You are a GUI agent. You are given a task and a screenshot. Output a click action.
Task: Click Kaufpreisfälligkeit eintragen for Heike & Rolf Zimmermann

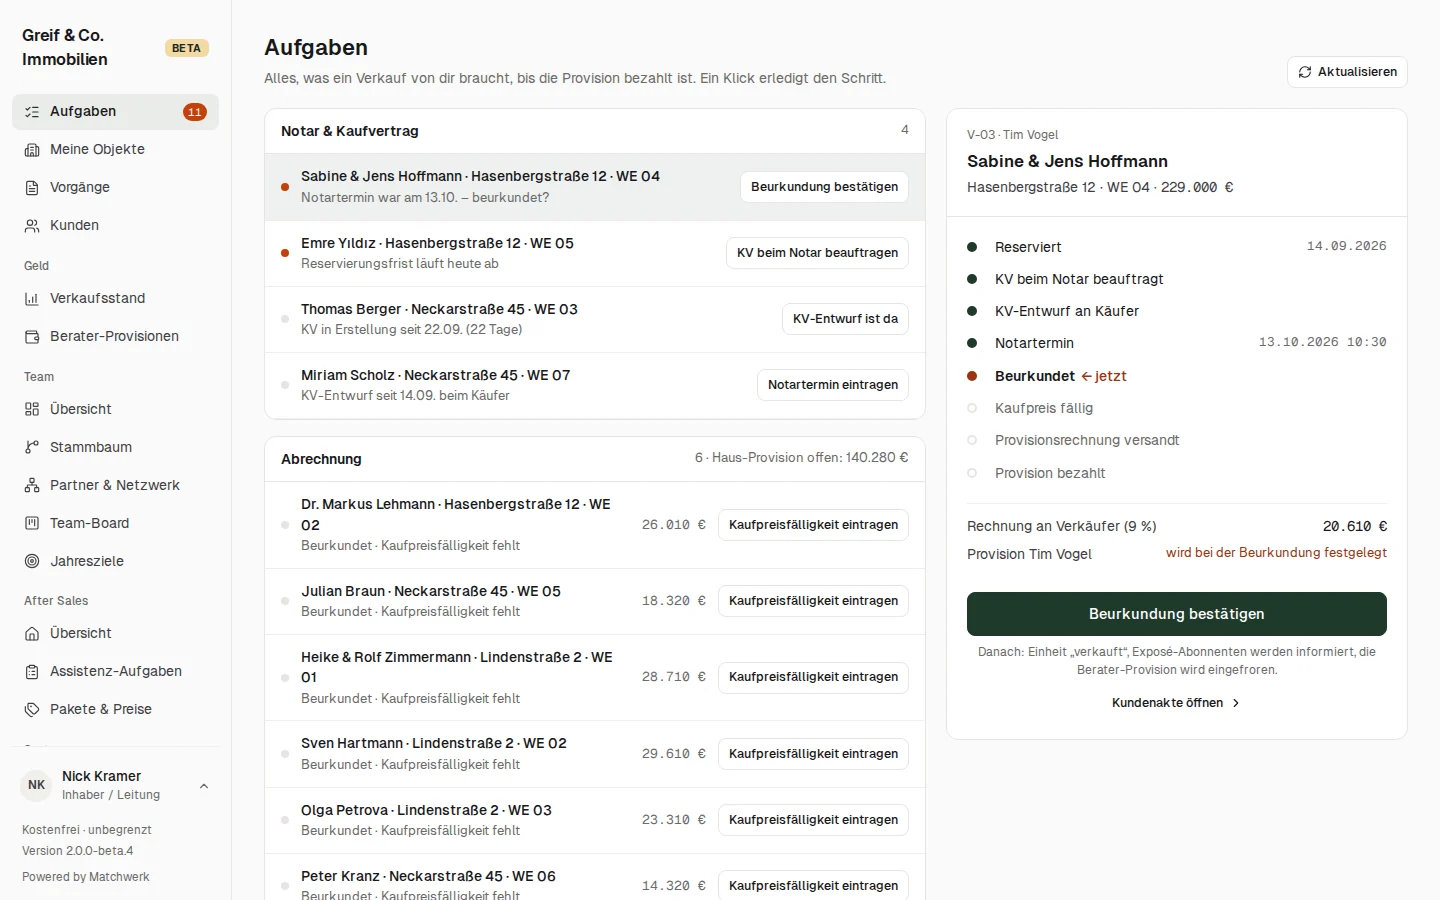(x=813, y=677)
